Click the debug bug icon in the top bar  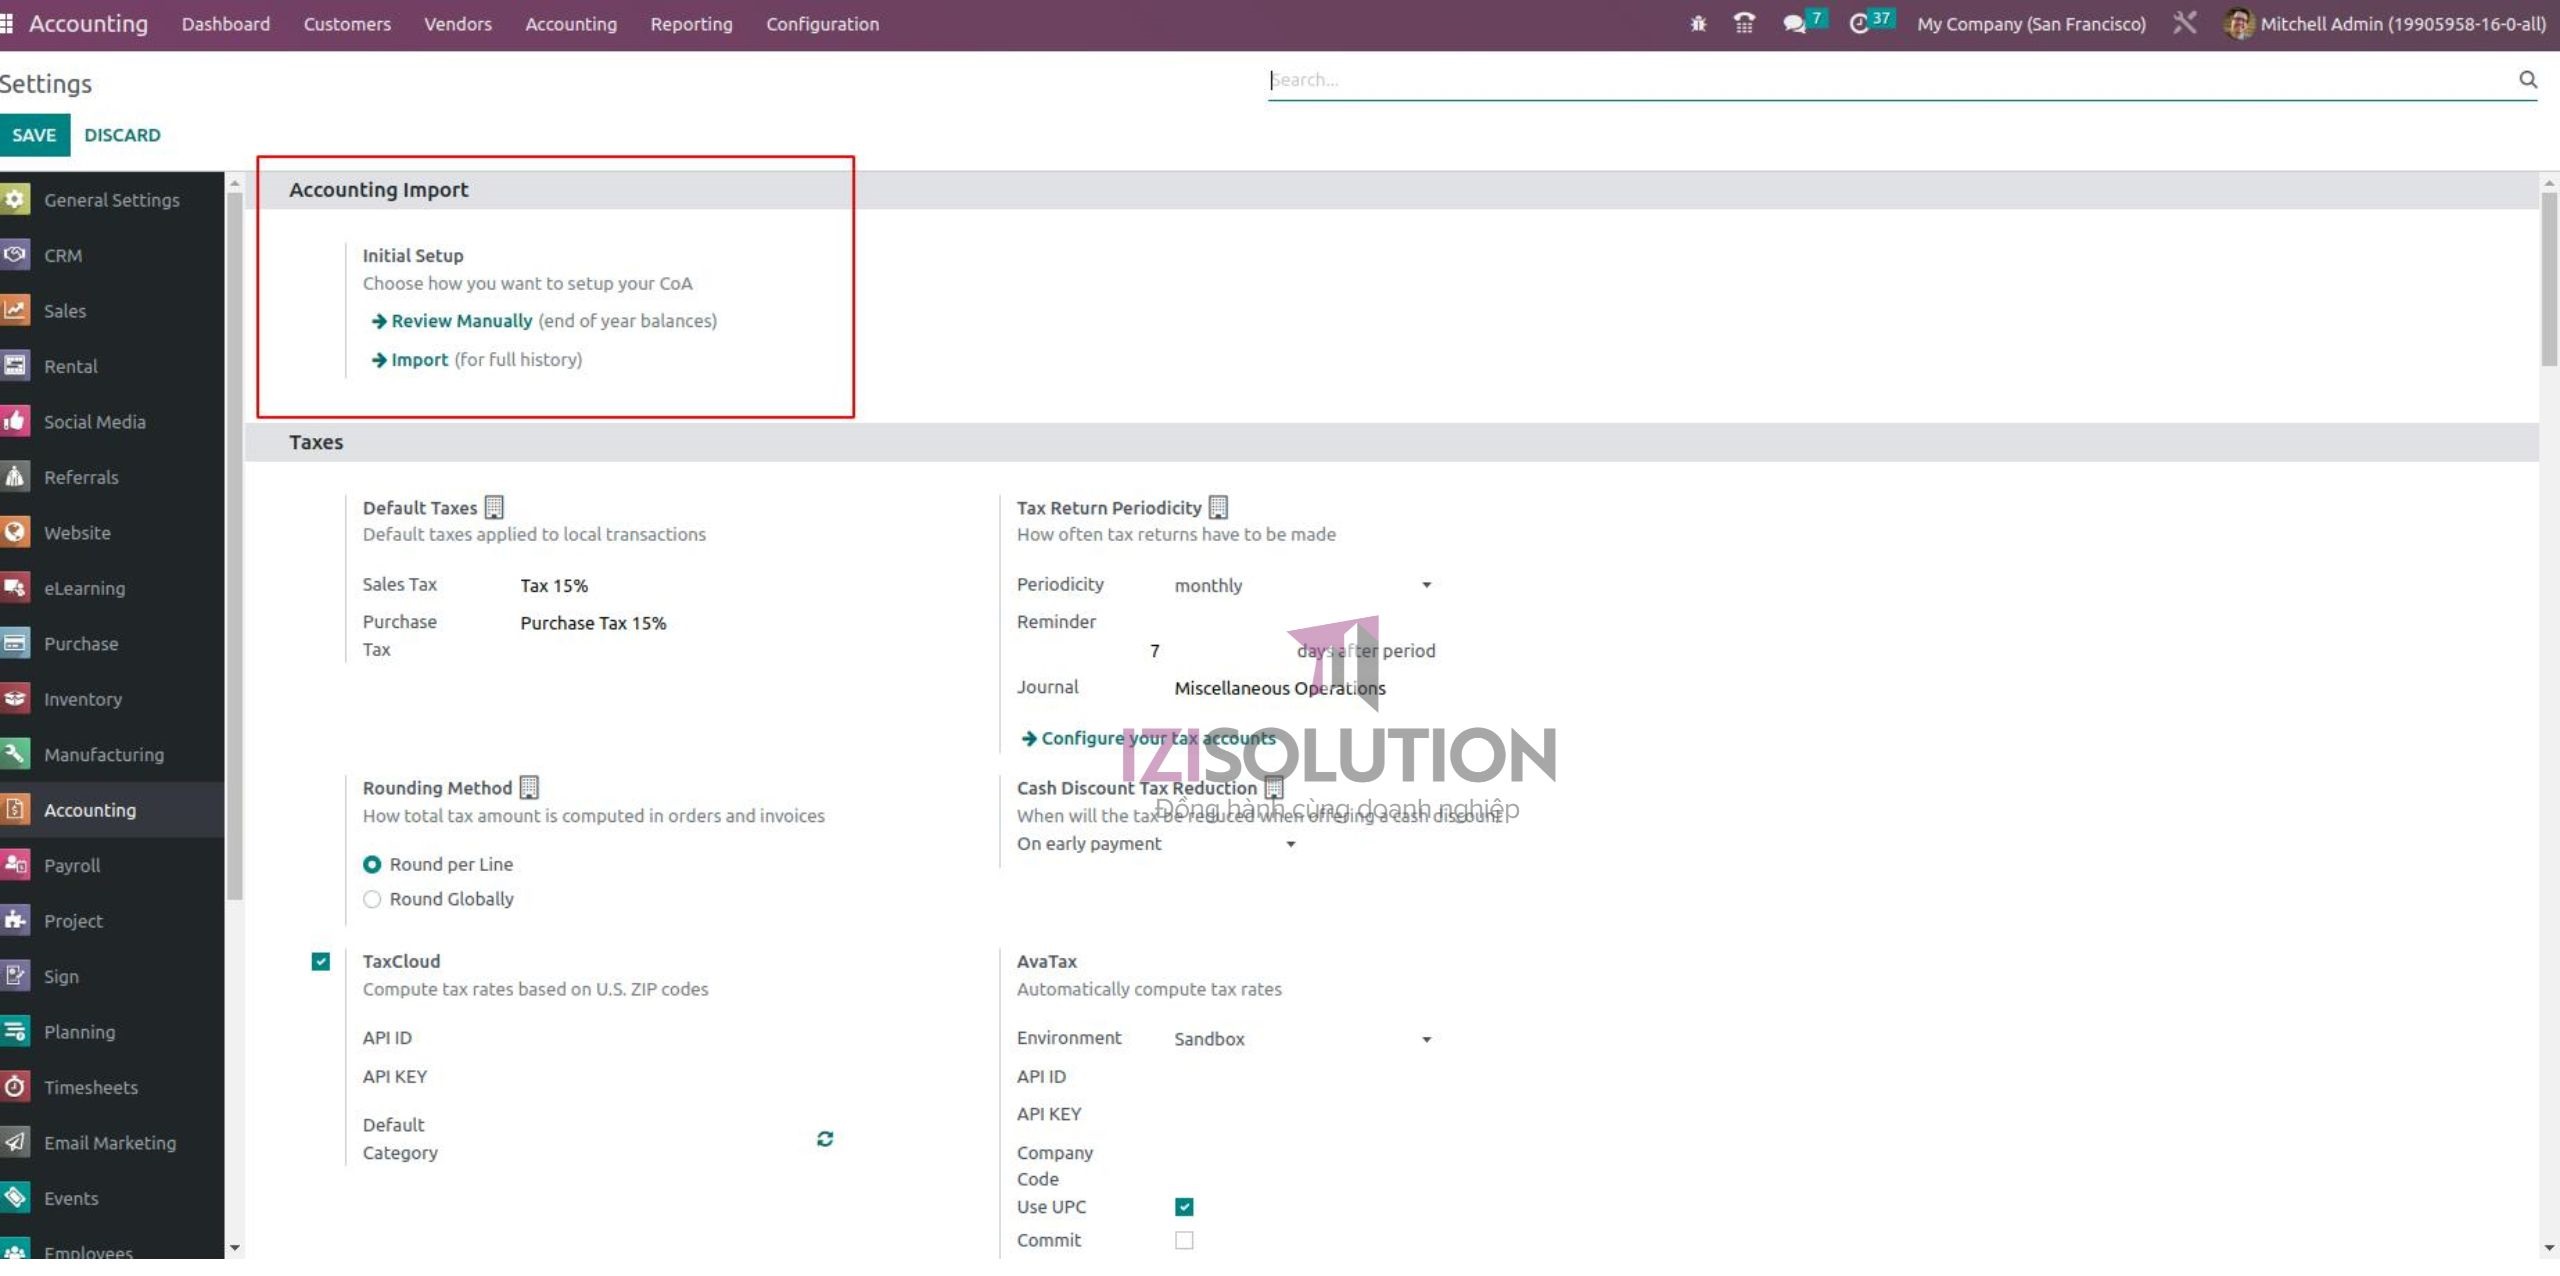[x=1698, y=23]
